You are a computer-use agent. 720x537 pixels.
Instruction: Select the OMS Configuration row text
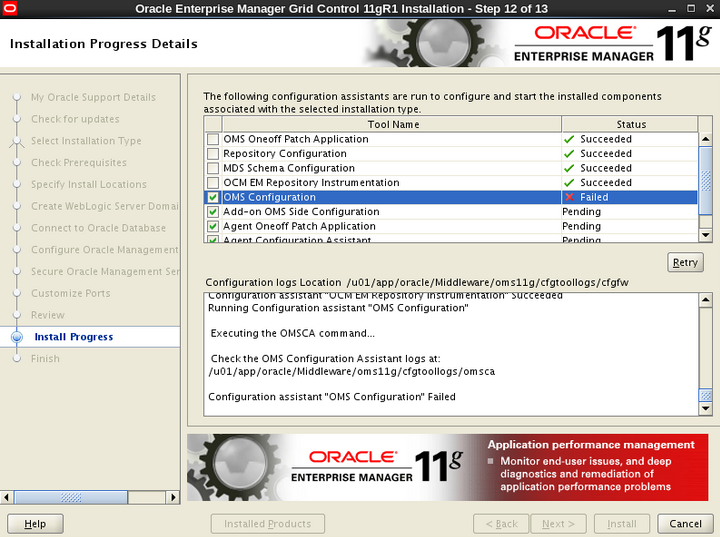click(270, 197)
